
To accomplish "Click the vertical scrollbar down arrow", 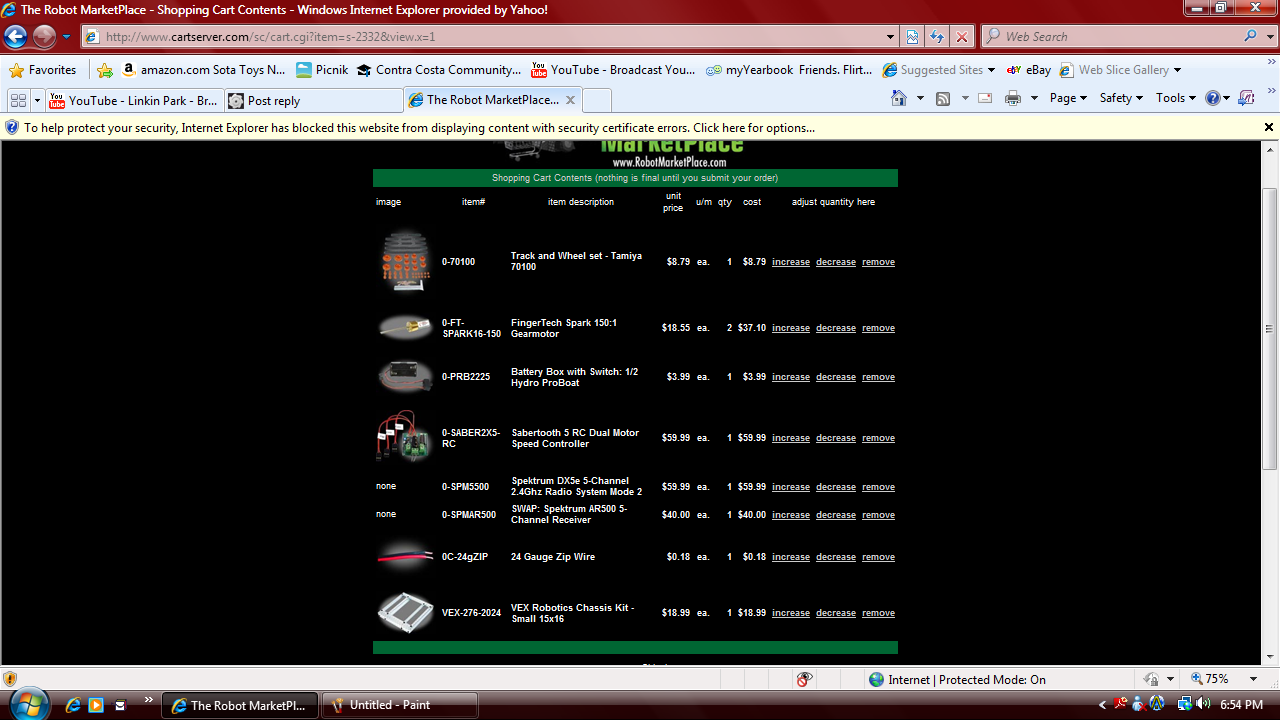I will pos(1270,657).
